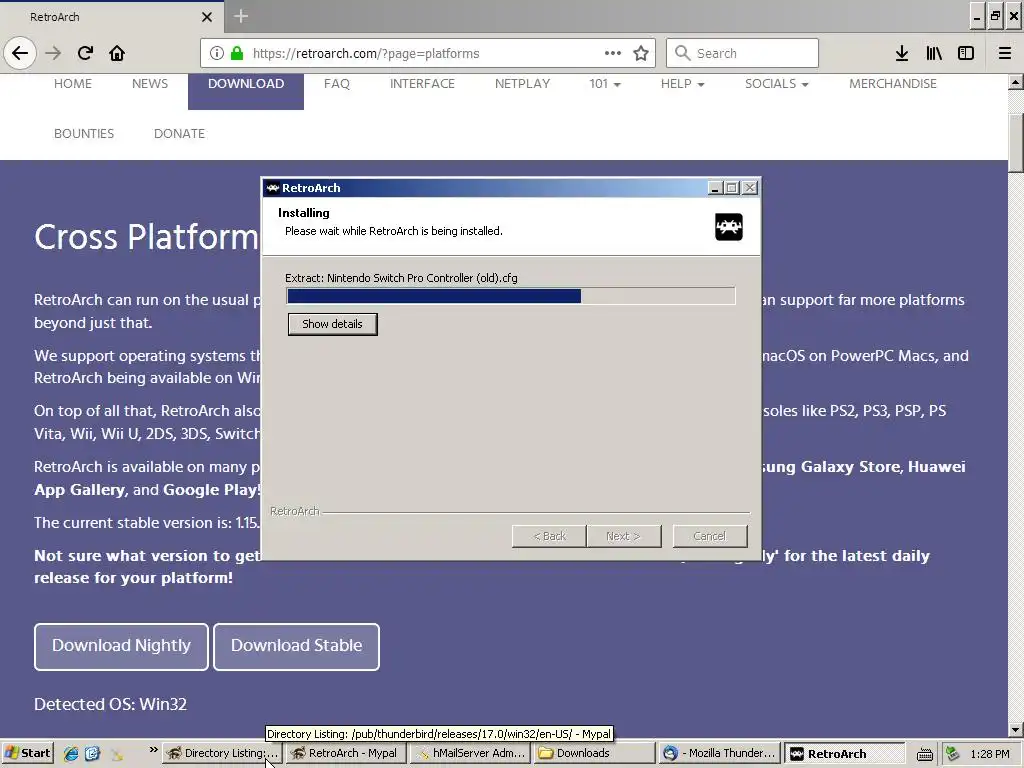Click the green padlock security icon

(237, 53)
